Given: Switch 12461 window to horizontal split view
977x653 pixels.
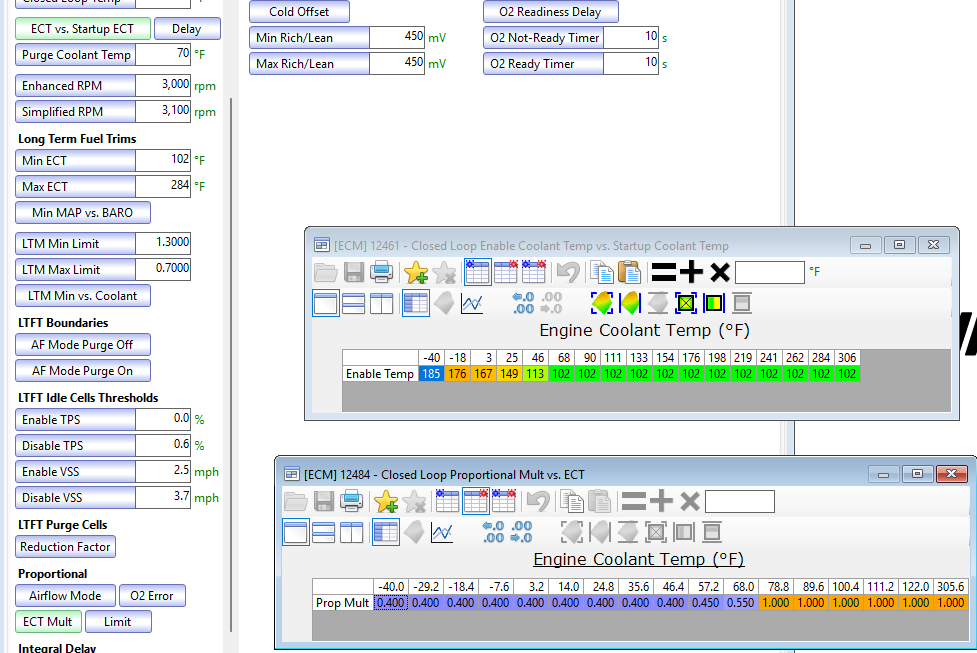Looking at the screenshot, I should pos(353,303).
